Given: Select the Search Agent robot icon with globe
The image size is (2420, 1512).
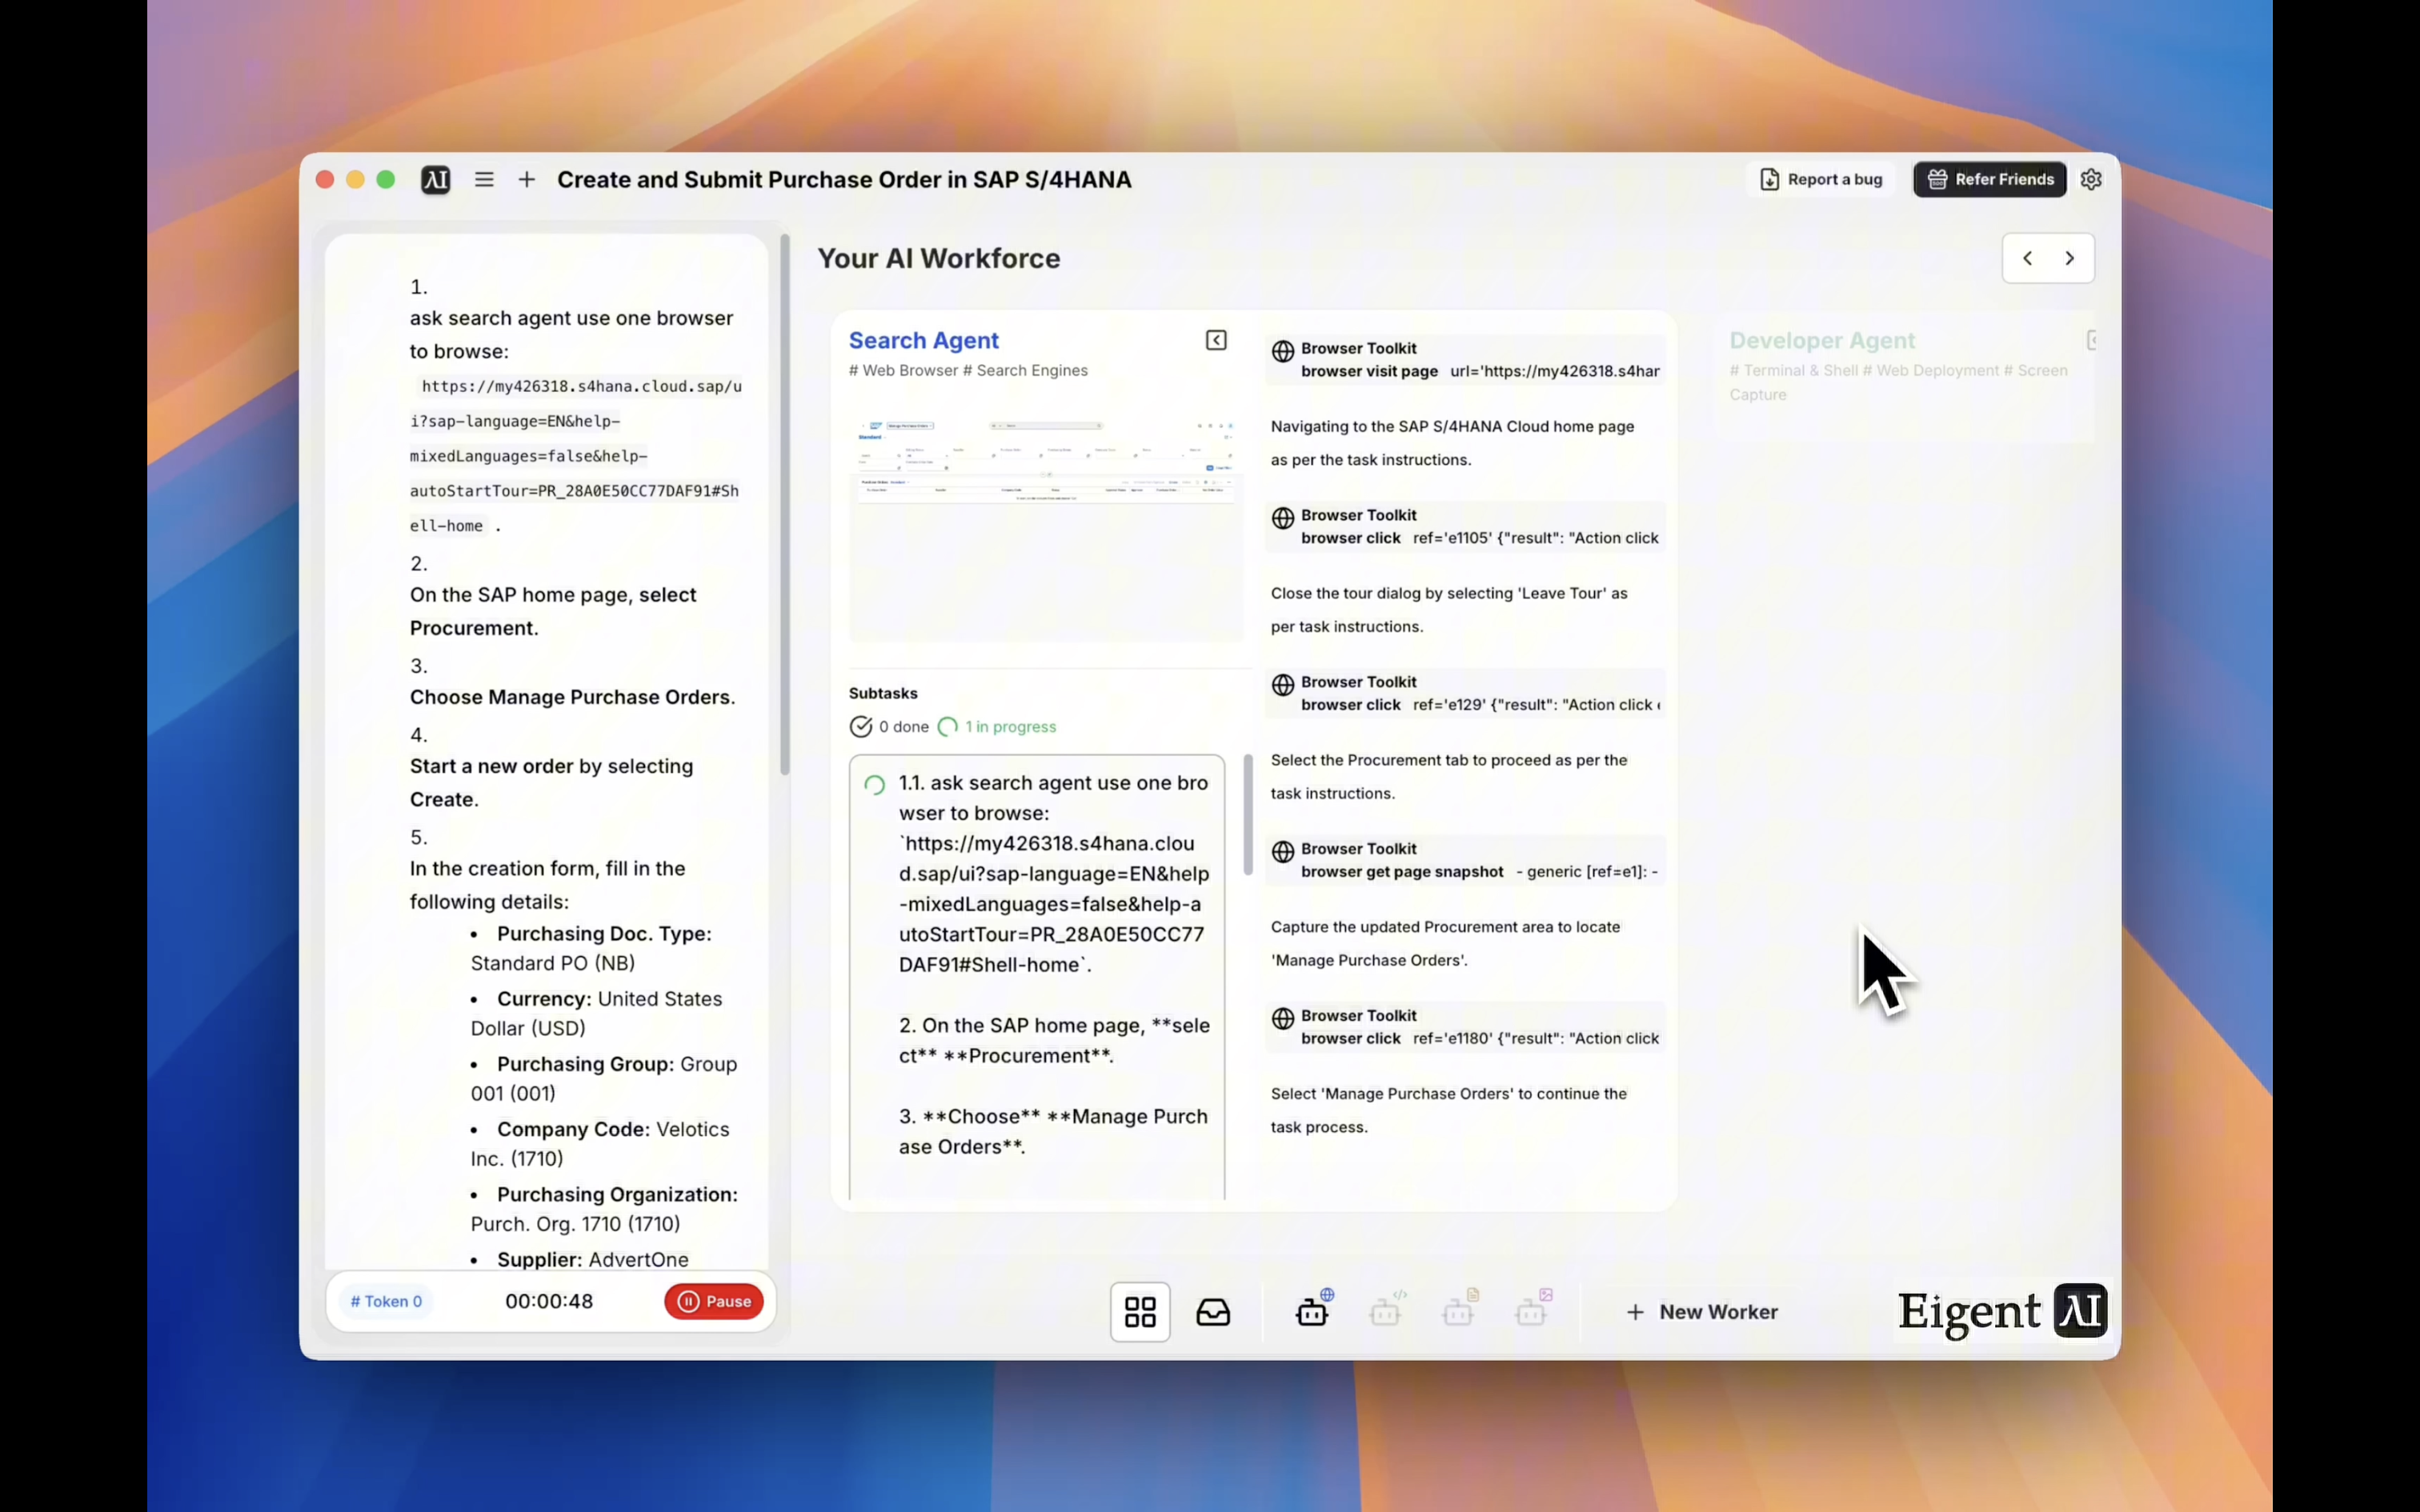Looking at the screenshot, I should tap(1314, 1309).
